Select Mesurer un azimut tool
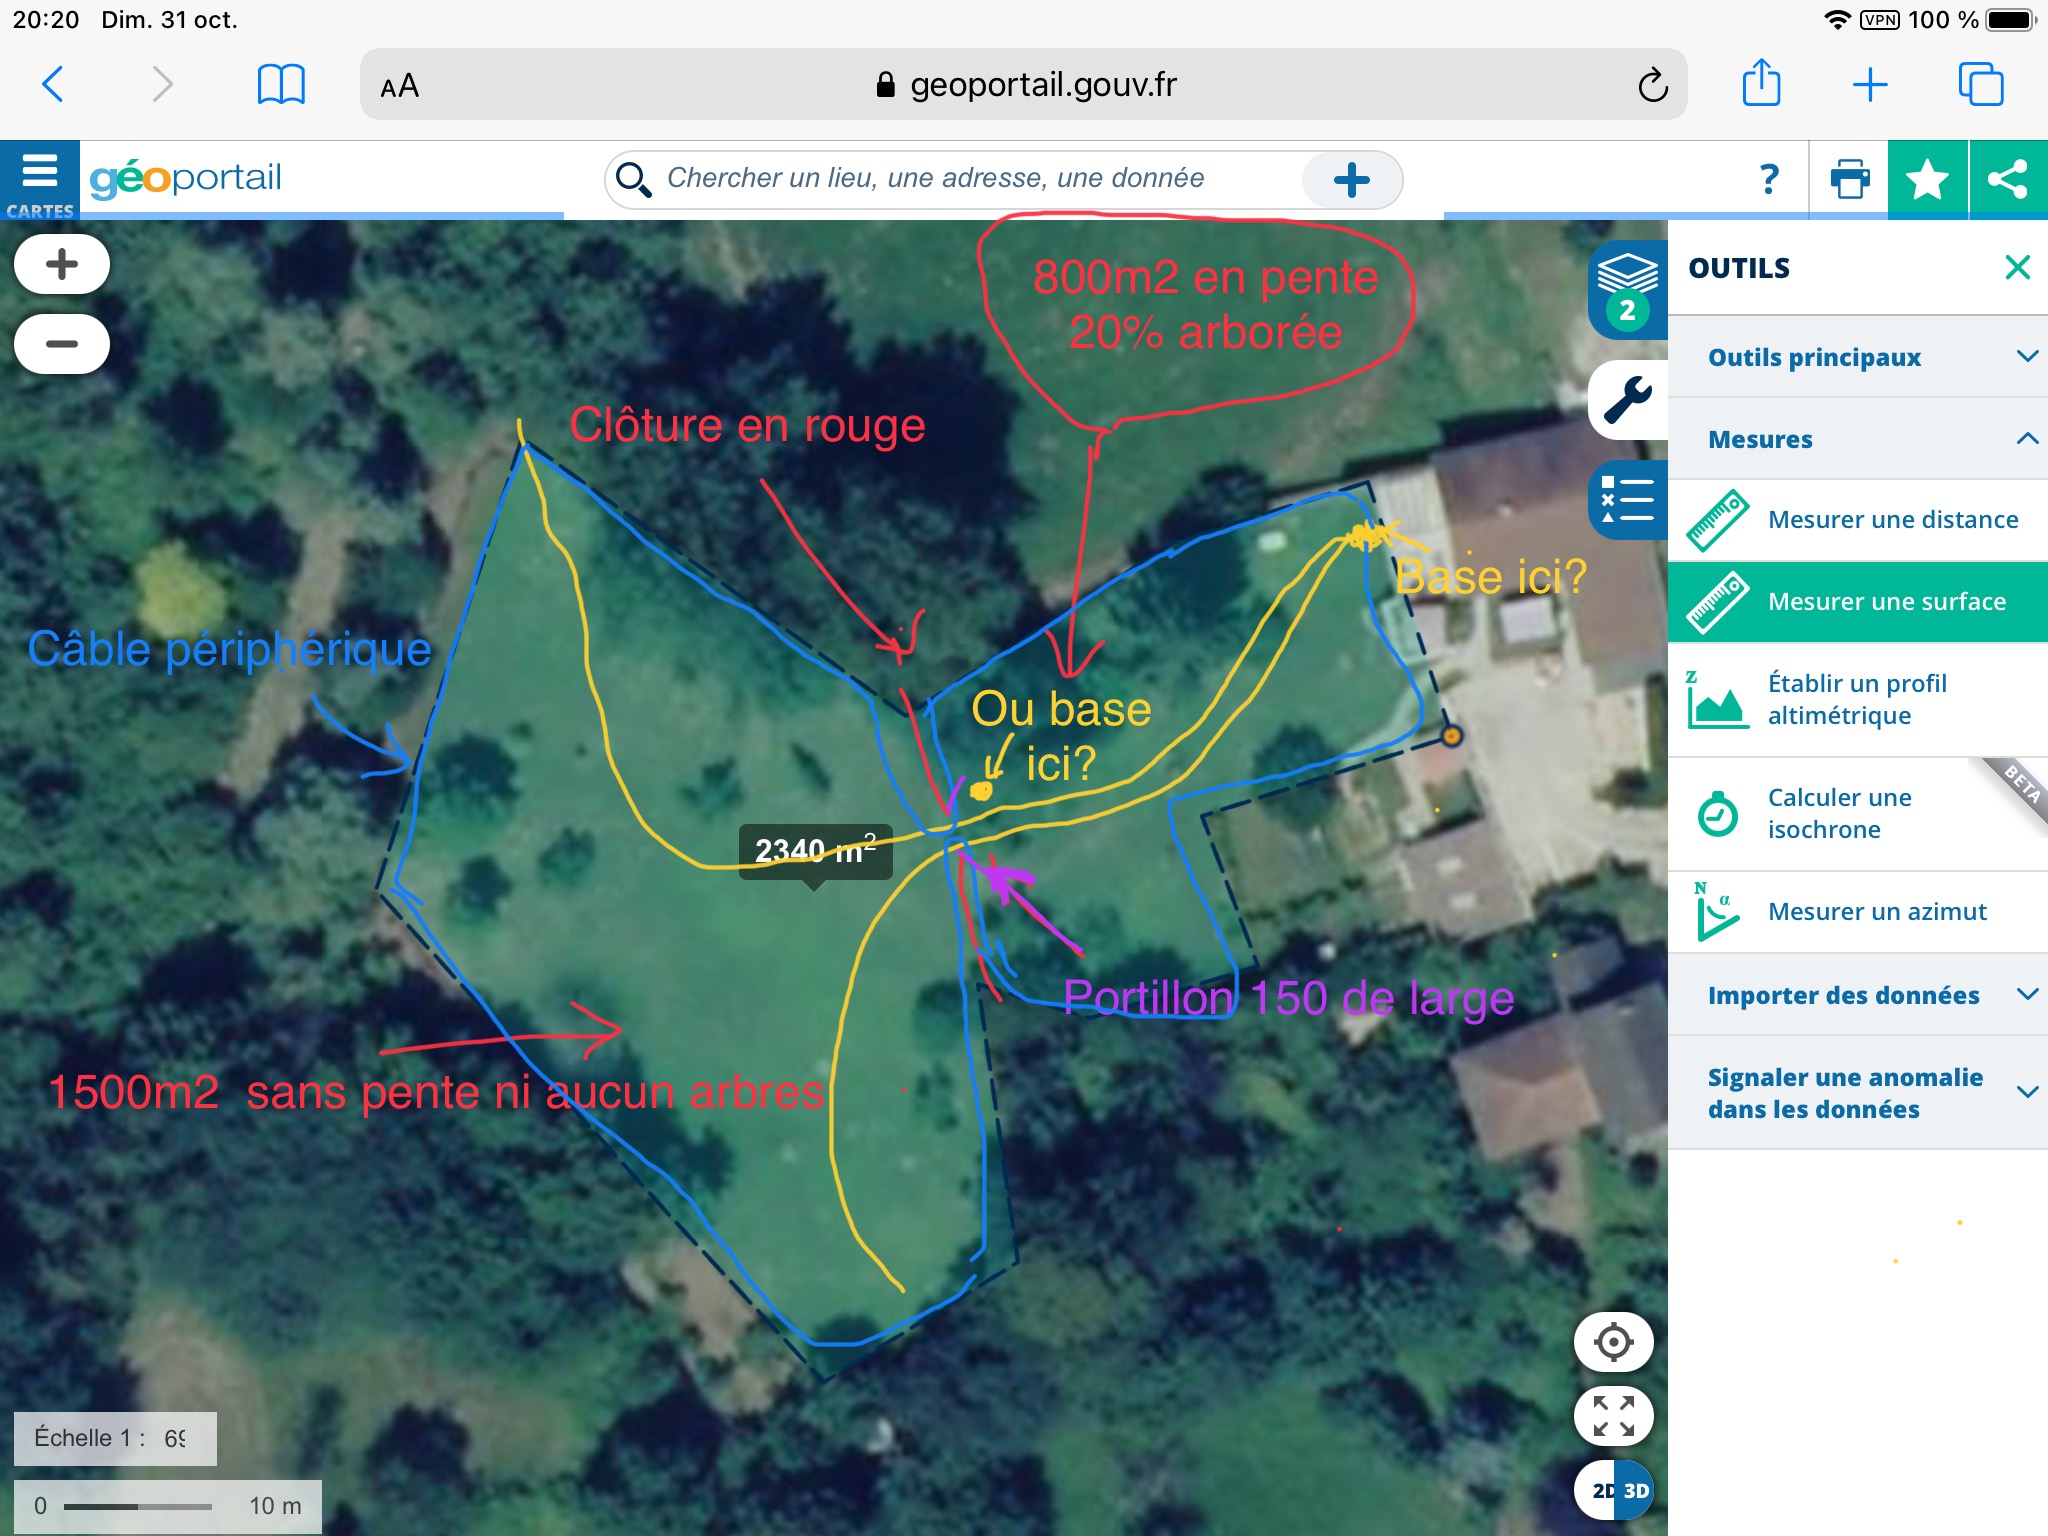The image size is (2048, 1536). [1858, 912]
